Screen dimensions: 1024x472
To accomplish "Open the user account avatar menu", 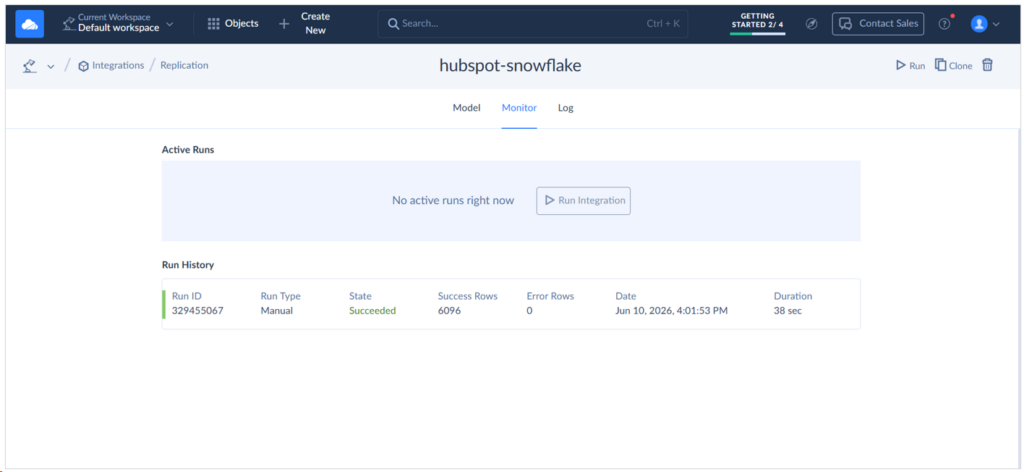I will pyautogui.click(x=978, y=24).
